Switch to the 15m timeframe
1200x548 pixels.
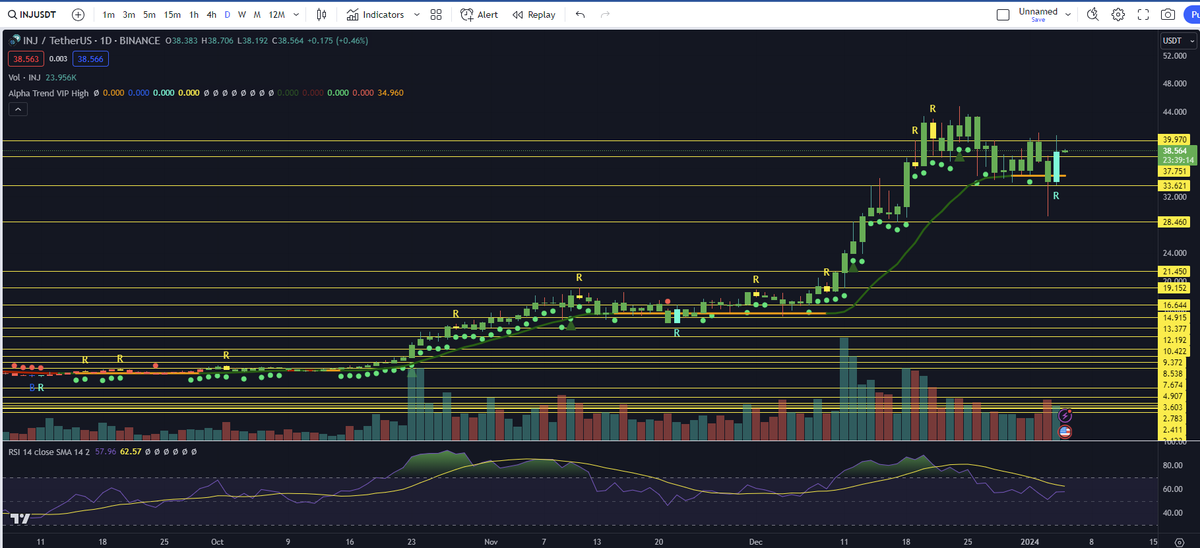click(x=172, y=15)
